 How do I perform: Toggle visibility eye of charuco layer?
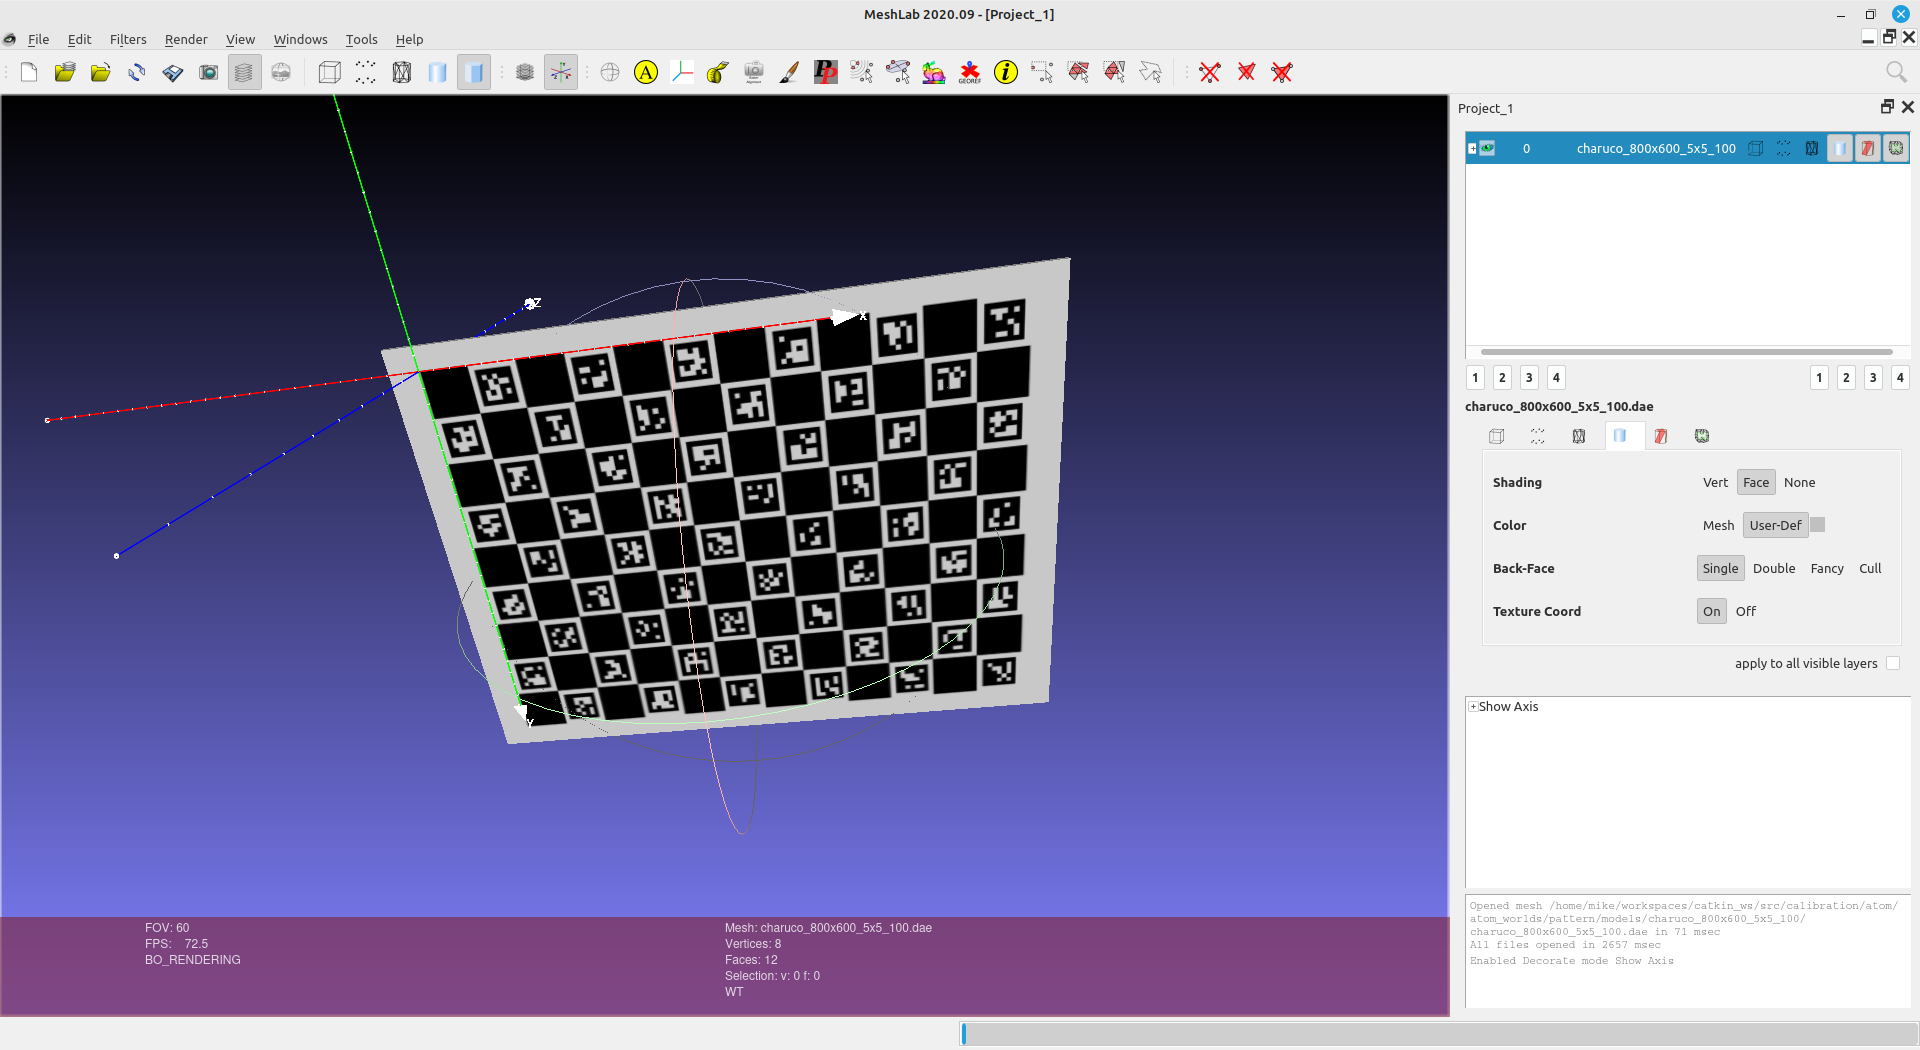coord(1488,148)
